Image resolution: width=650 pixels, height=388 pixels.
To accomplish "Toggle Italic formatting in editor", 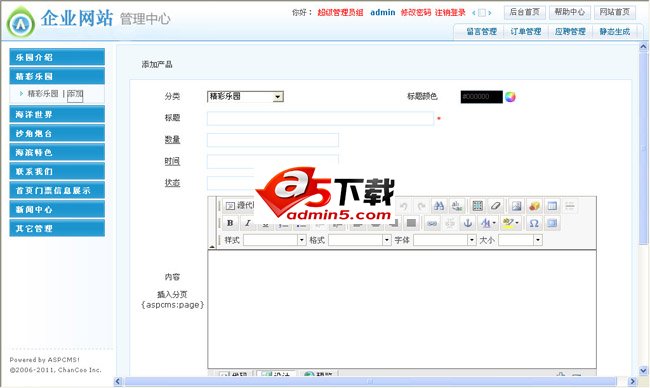I will pos(247,223).
